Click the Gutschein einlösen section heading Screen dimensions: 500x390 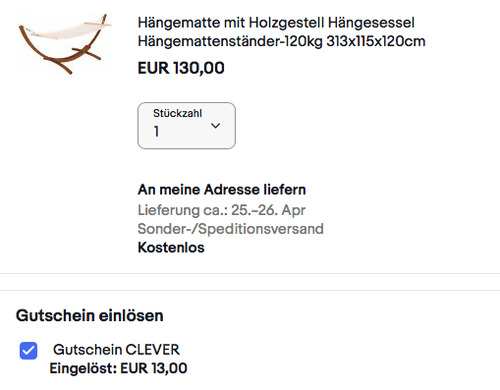(90, 316)
